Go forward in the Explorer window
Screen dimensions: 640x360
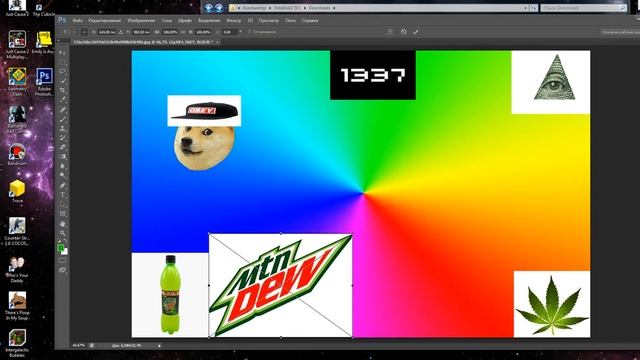[x=220, y=7]
